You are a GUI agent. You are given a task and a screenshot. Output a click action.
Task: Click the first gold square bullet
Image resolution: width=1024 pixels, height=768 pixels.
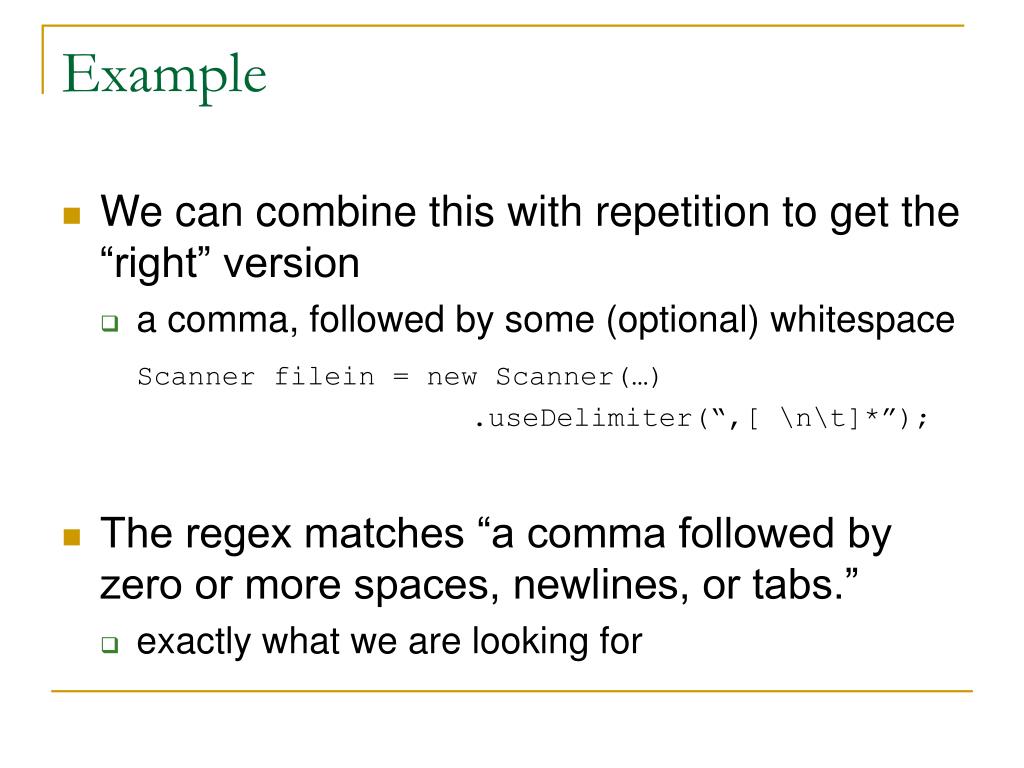pos(72,216)
